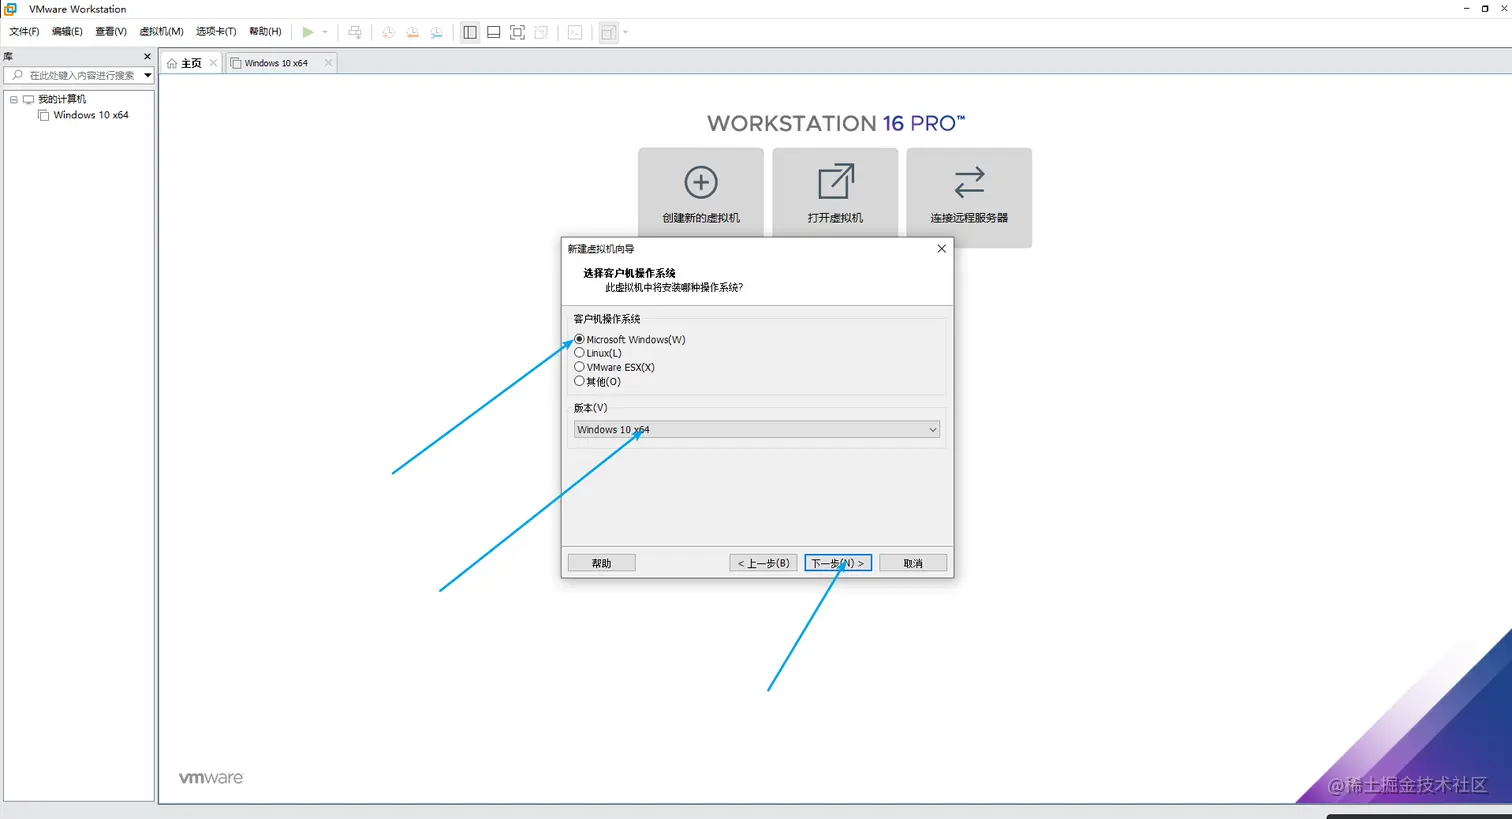1512x819 pixels.
Task: Toggle the show library sidebar icon
Action: point(470,32)
